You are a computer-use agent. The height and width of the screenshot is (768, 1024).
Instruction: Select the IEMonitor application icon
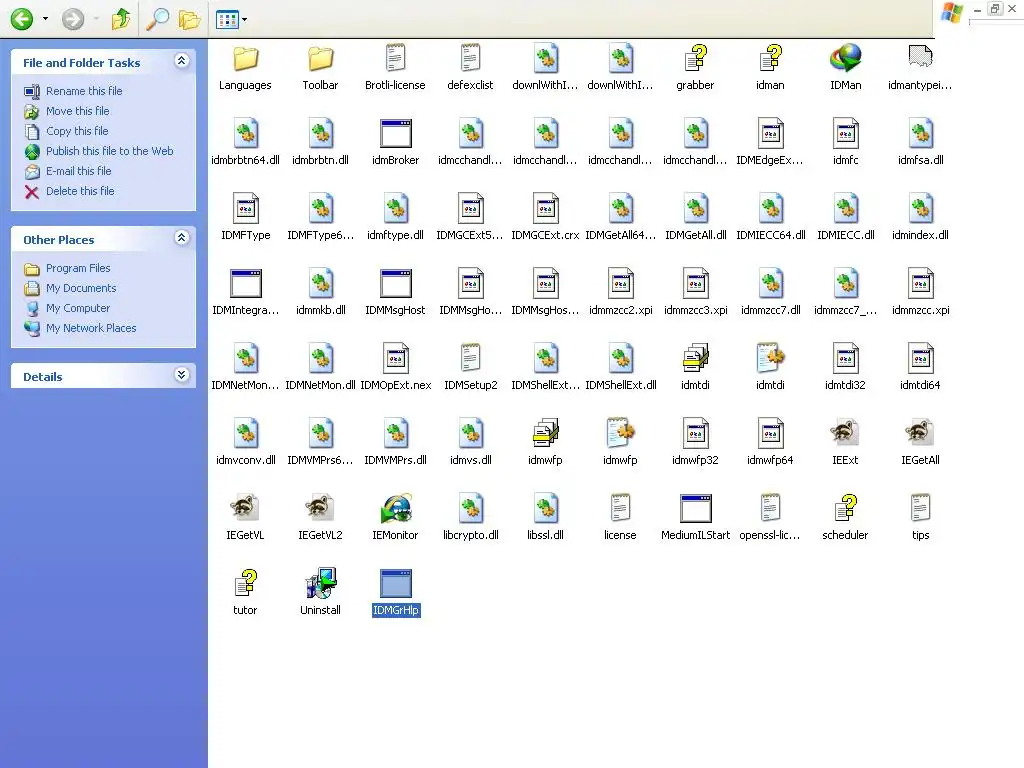click(395, 518)
